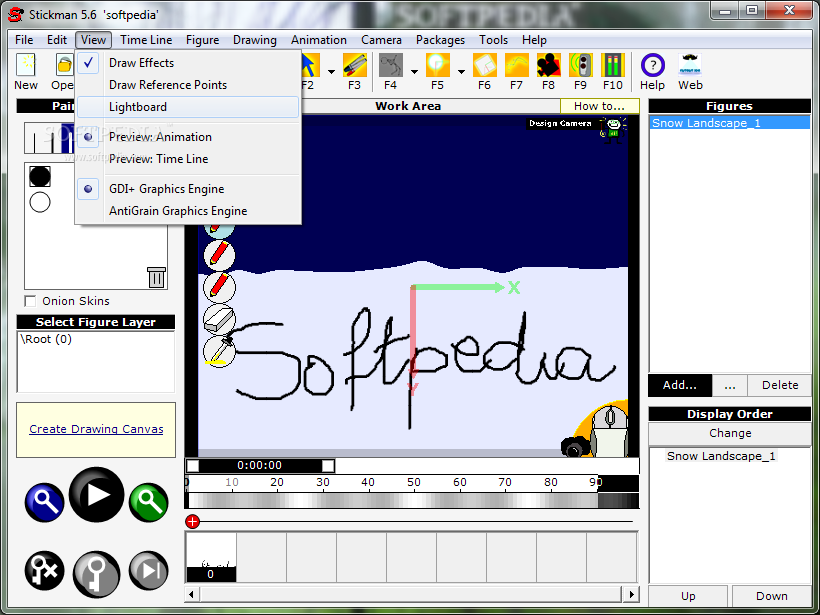Toggle the Draw Effects menu option
The height and width of the screenshot is (615, 820).
188,63
